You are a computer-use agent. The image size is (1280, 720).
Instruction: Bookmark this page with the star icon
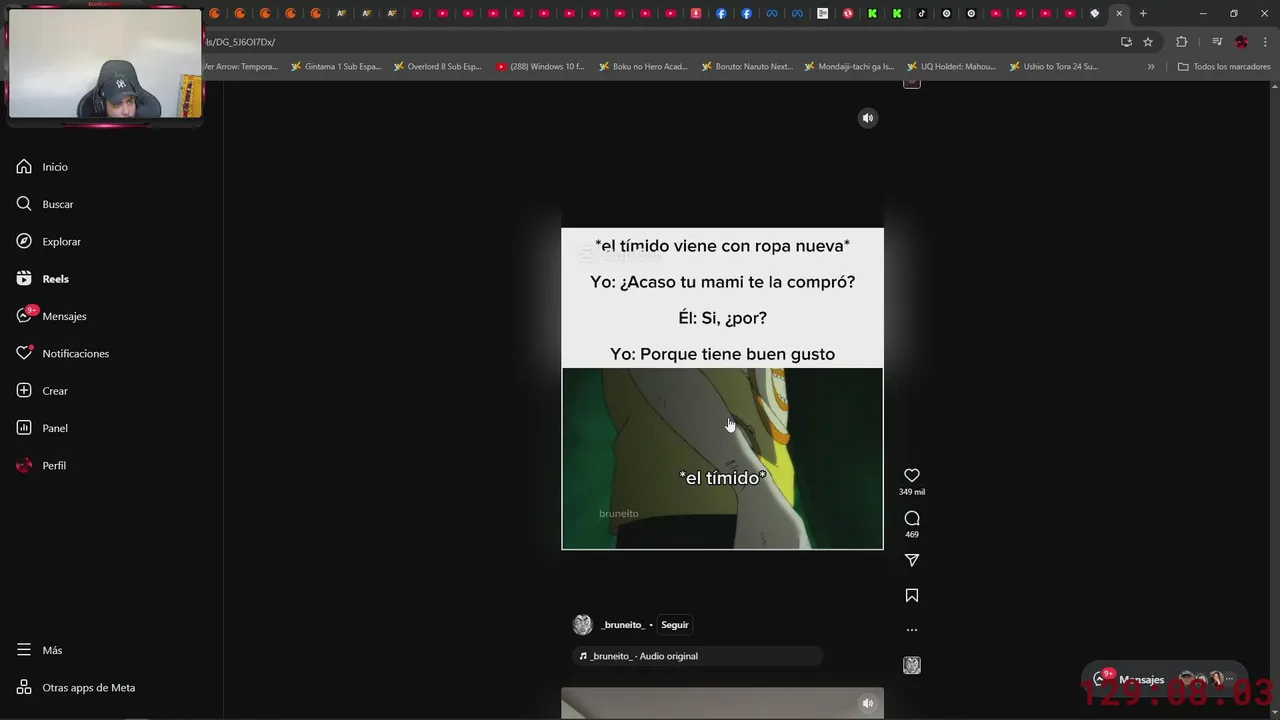(1148, 42)
